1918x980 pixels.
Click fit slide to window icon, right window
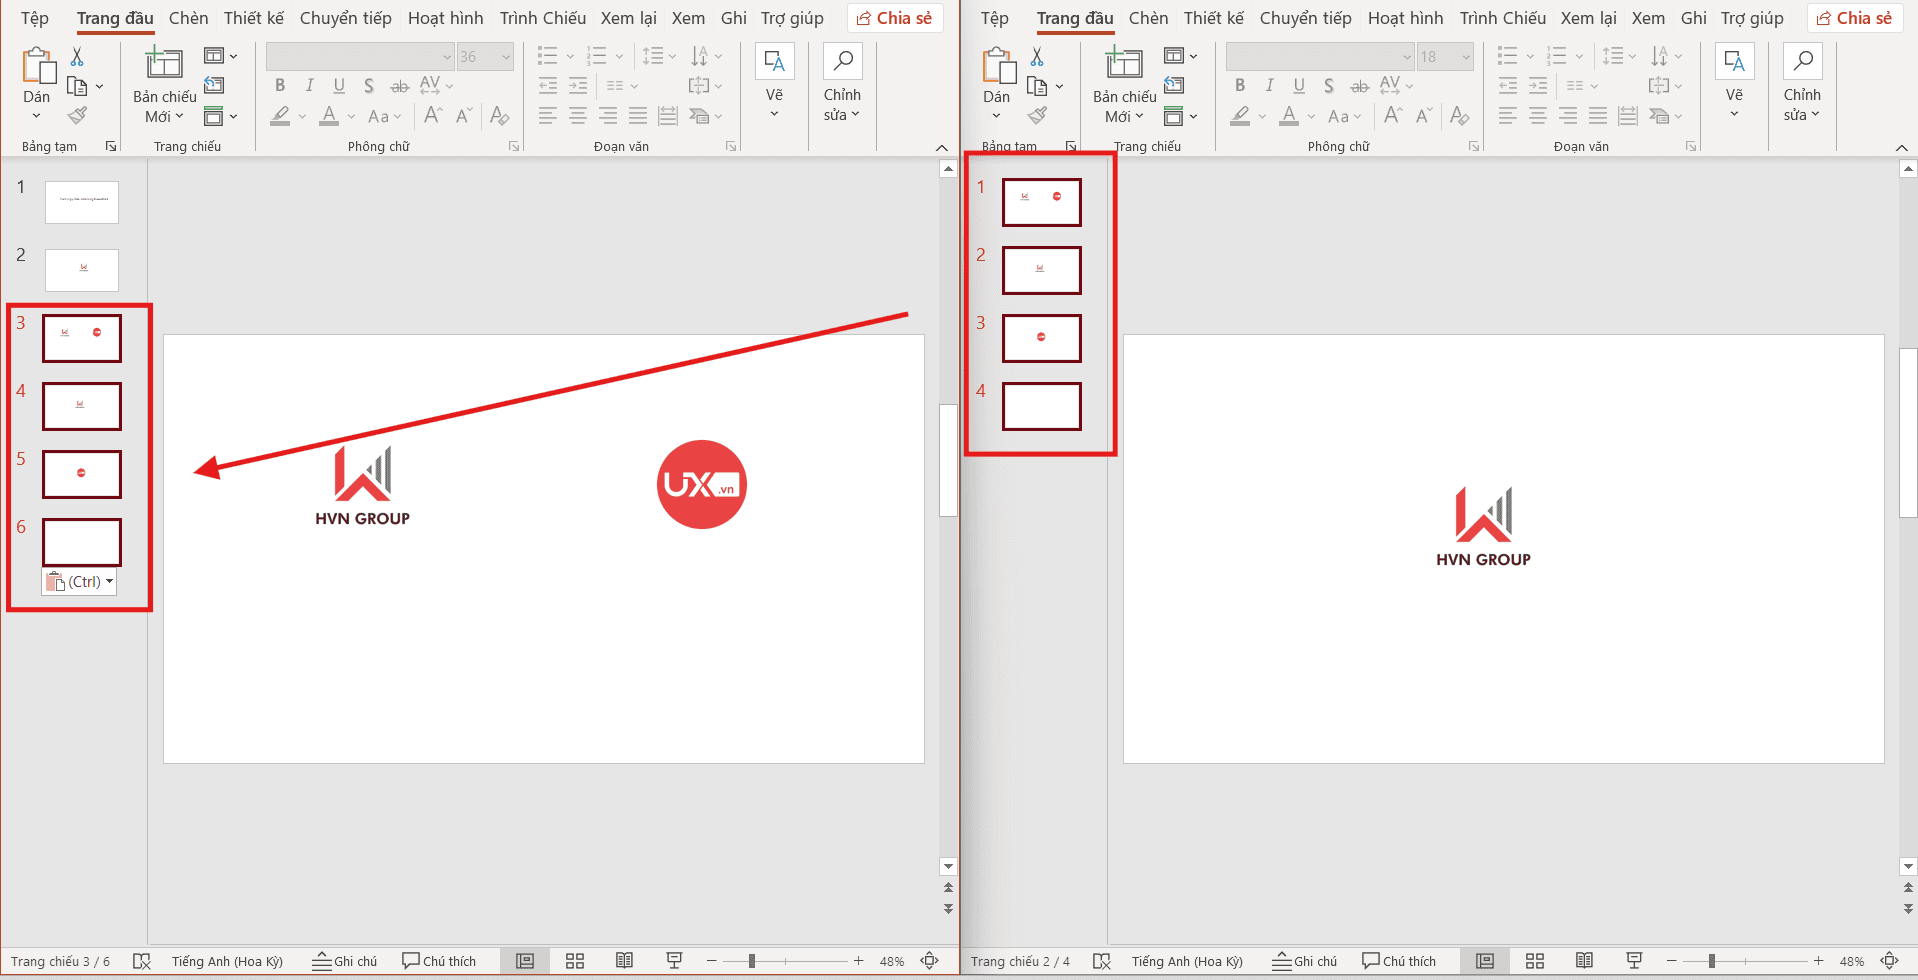1889,961
